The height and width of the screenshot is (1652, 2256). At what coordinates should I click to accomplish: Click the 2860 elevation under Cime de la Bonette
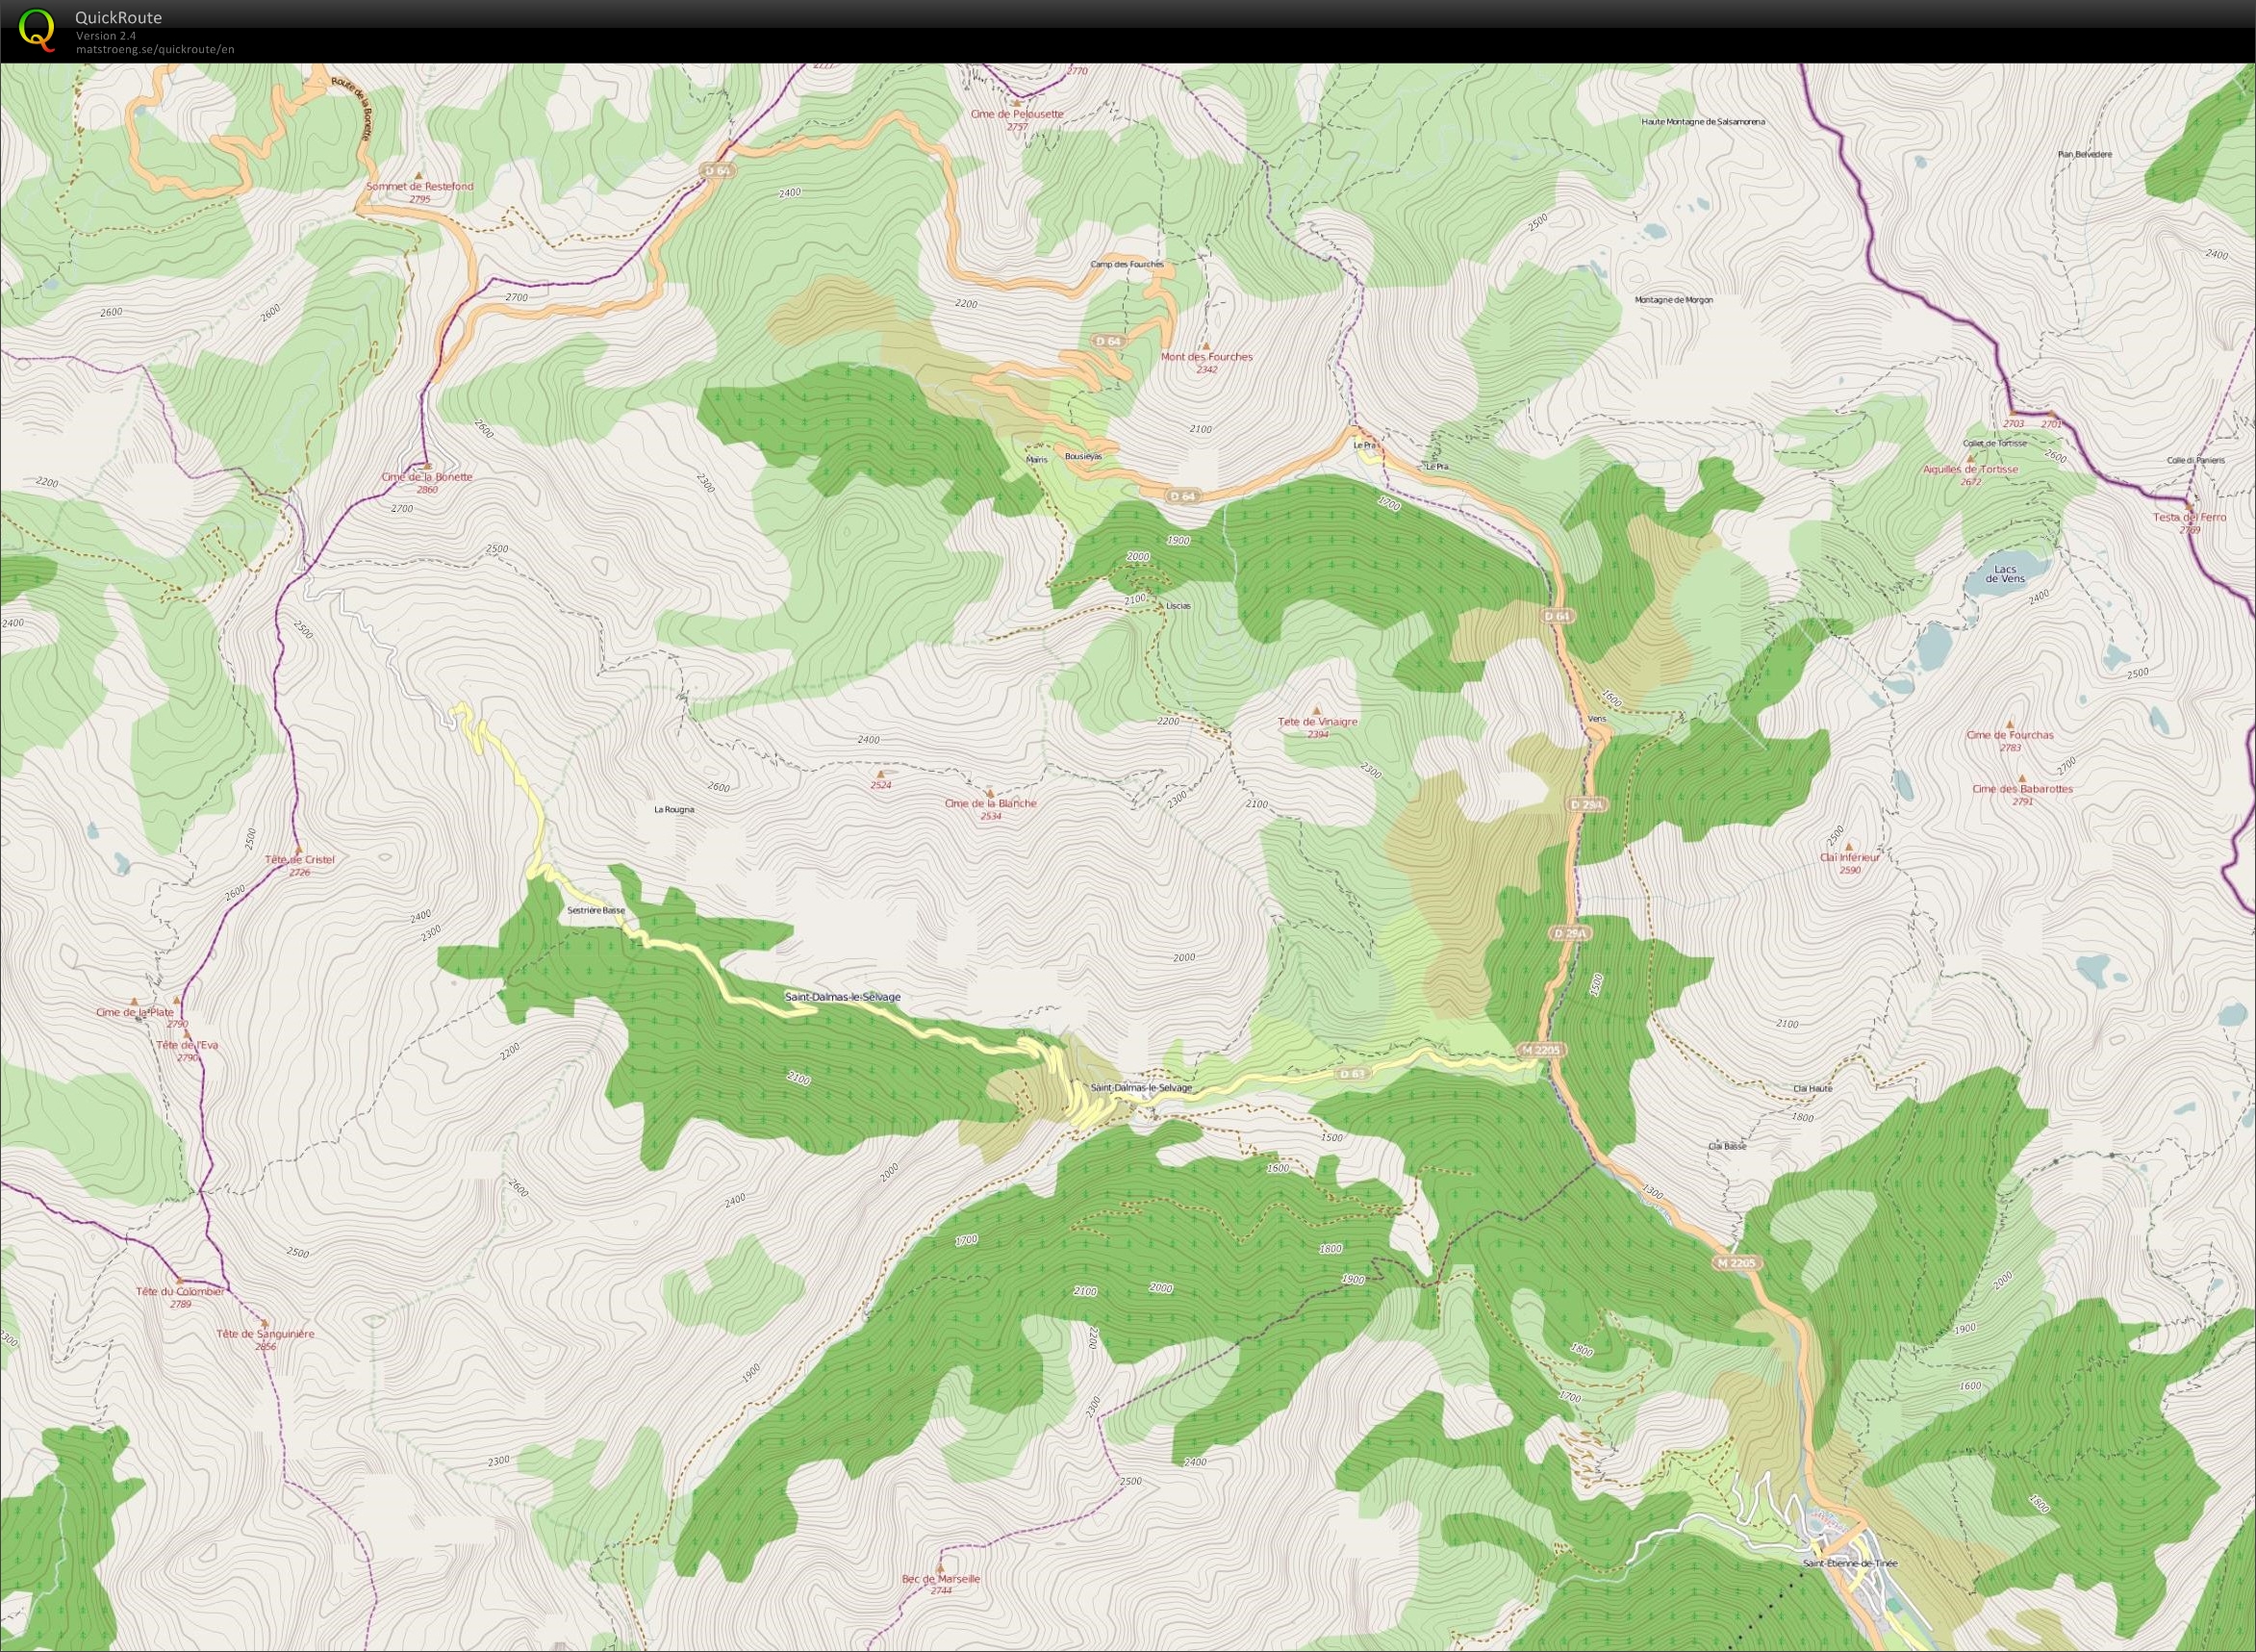click(427, 489)
